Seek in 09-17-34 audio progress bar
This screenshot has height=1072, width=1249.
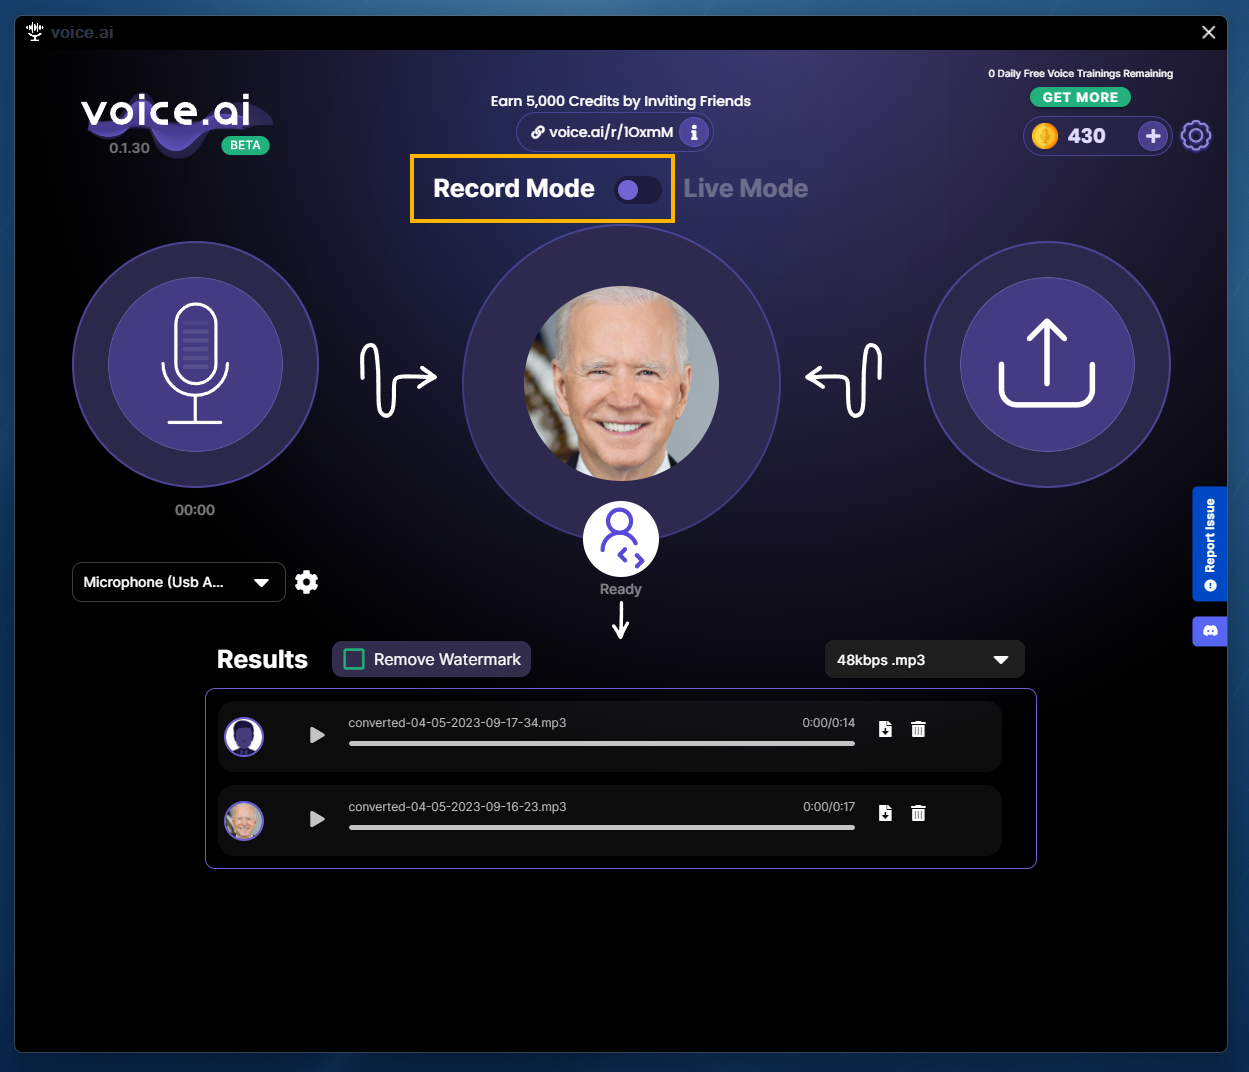(x=602, y=744)
